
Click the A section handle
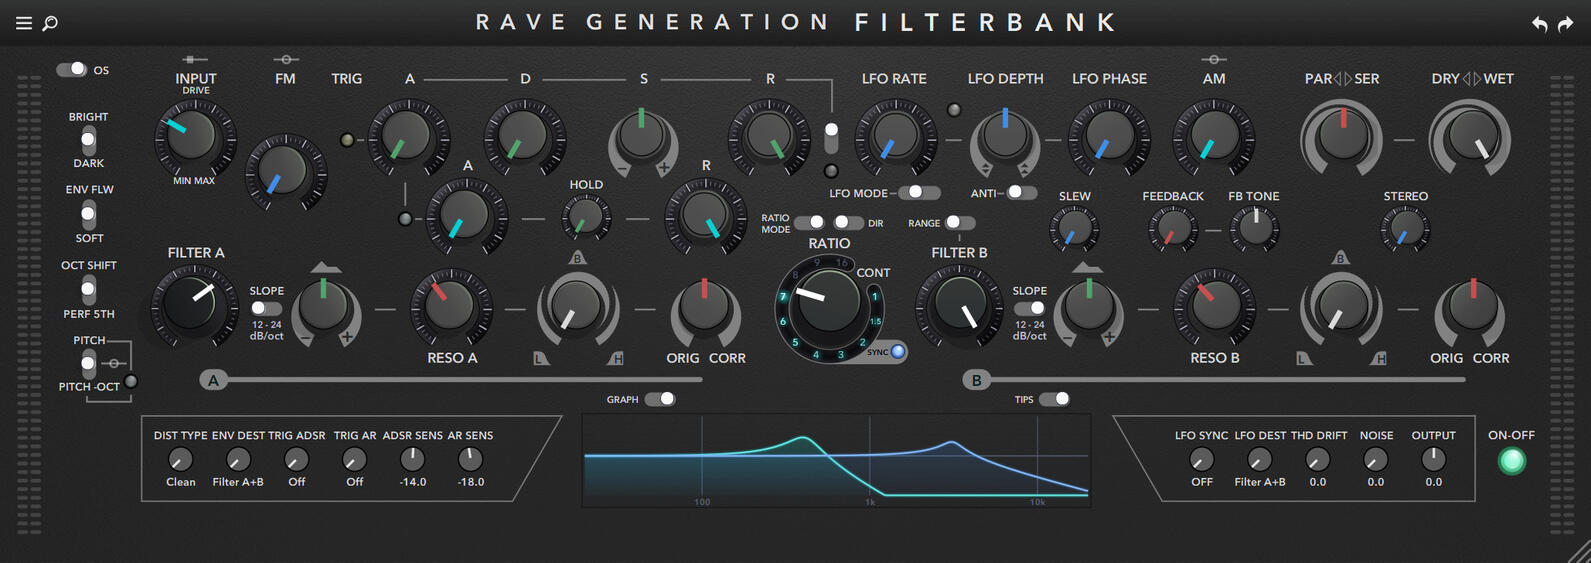(213, 380)
